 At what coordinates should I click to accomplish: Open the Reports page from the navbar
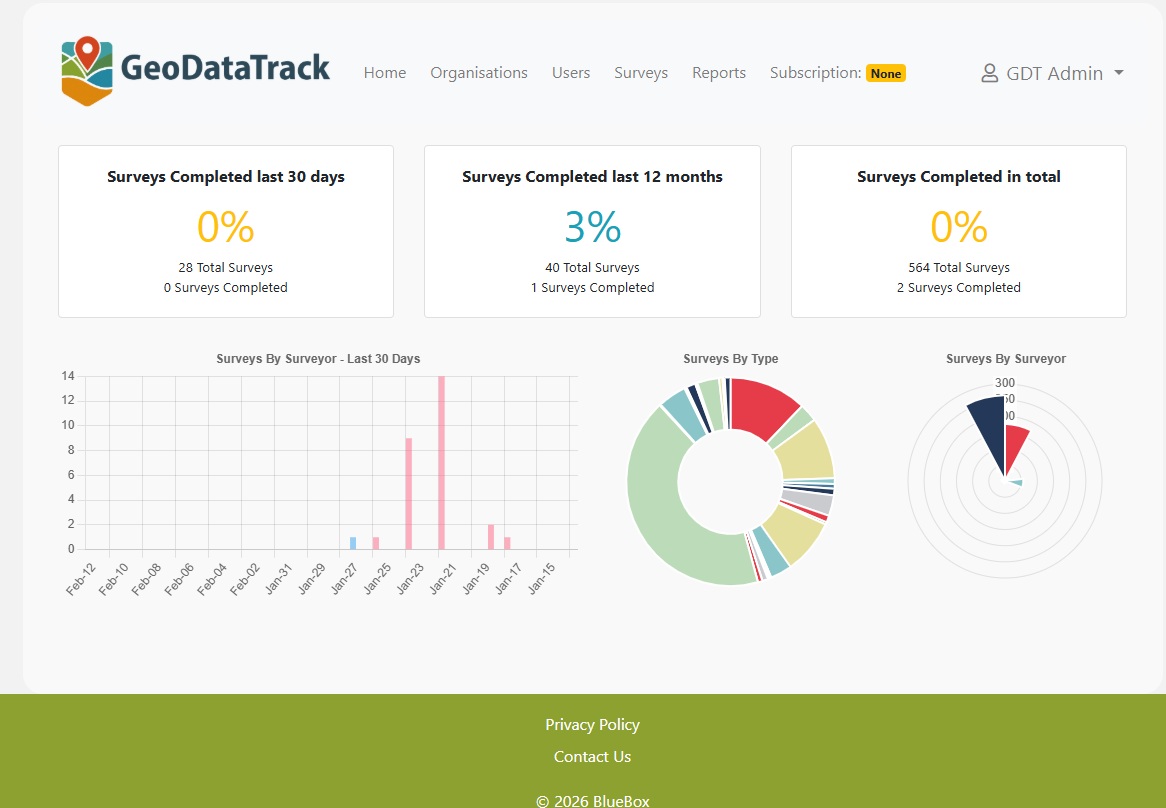tap(718, 72)
